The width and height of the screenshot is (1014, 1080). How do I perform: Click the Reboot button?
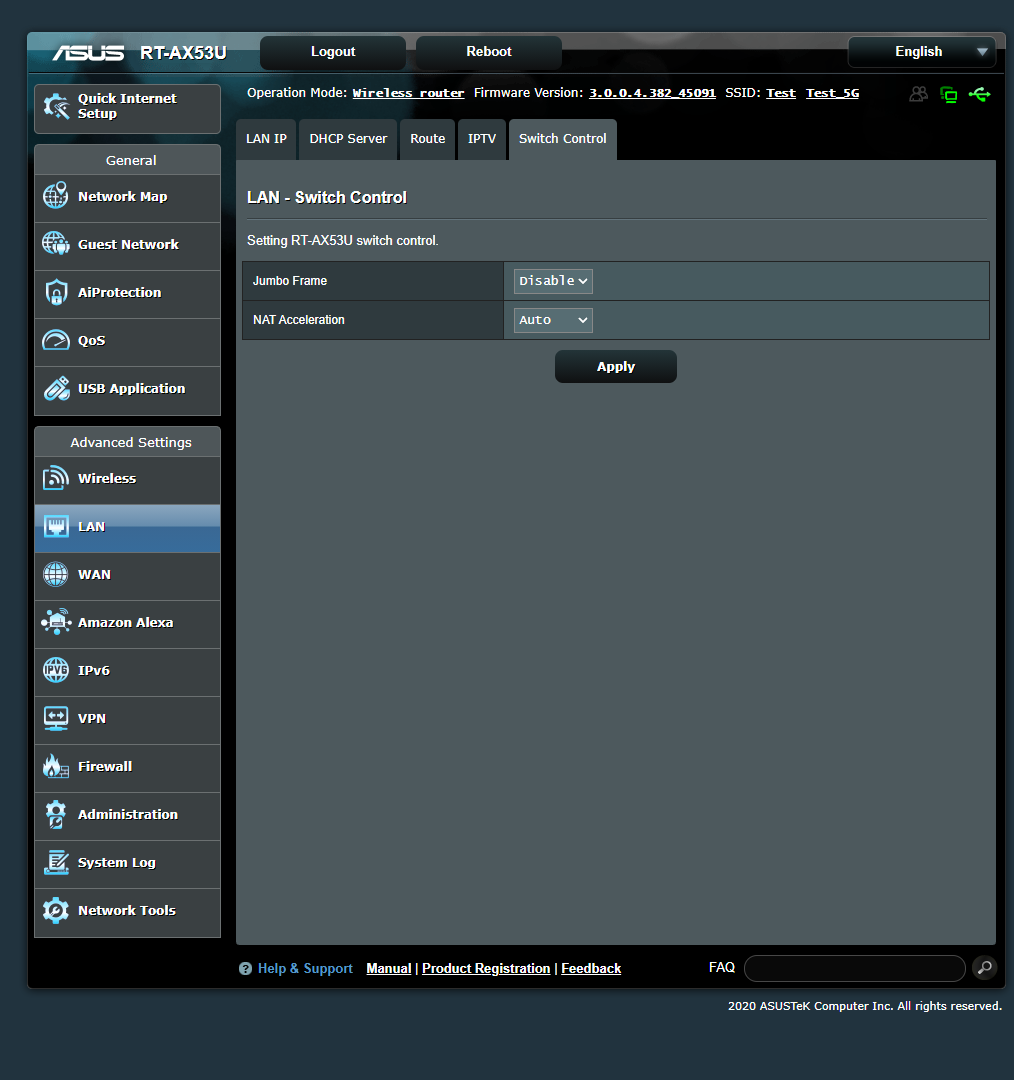[x=489, y=52]
